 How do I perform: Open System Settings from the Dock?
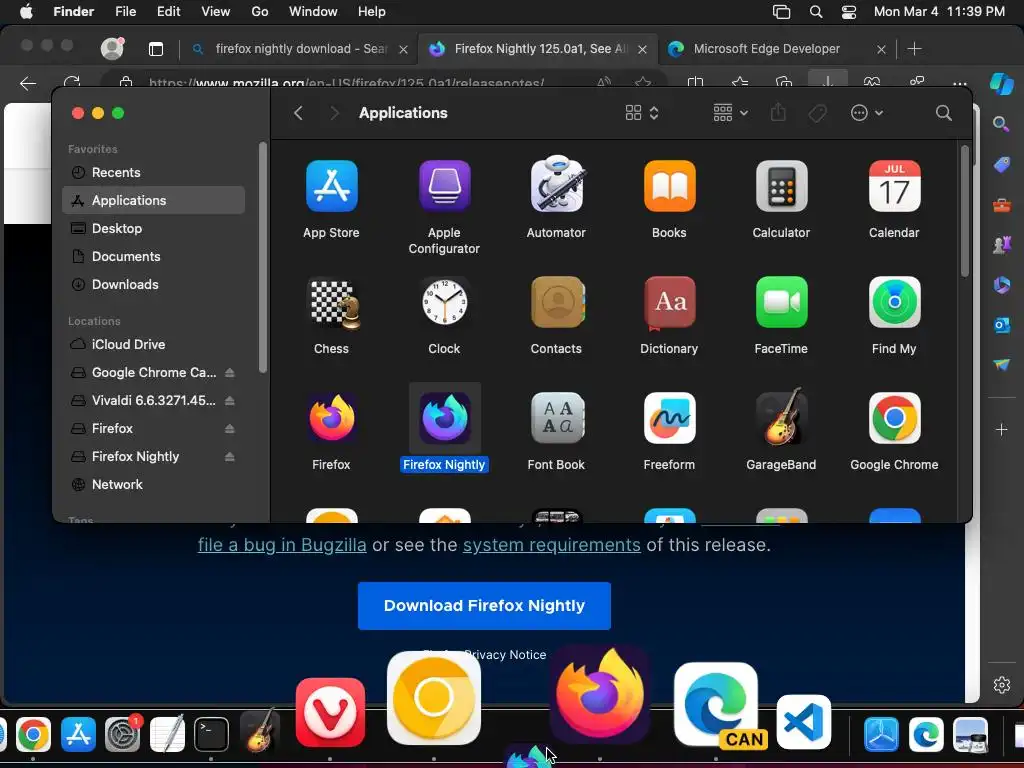coord(123,734)
